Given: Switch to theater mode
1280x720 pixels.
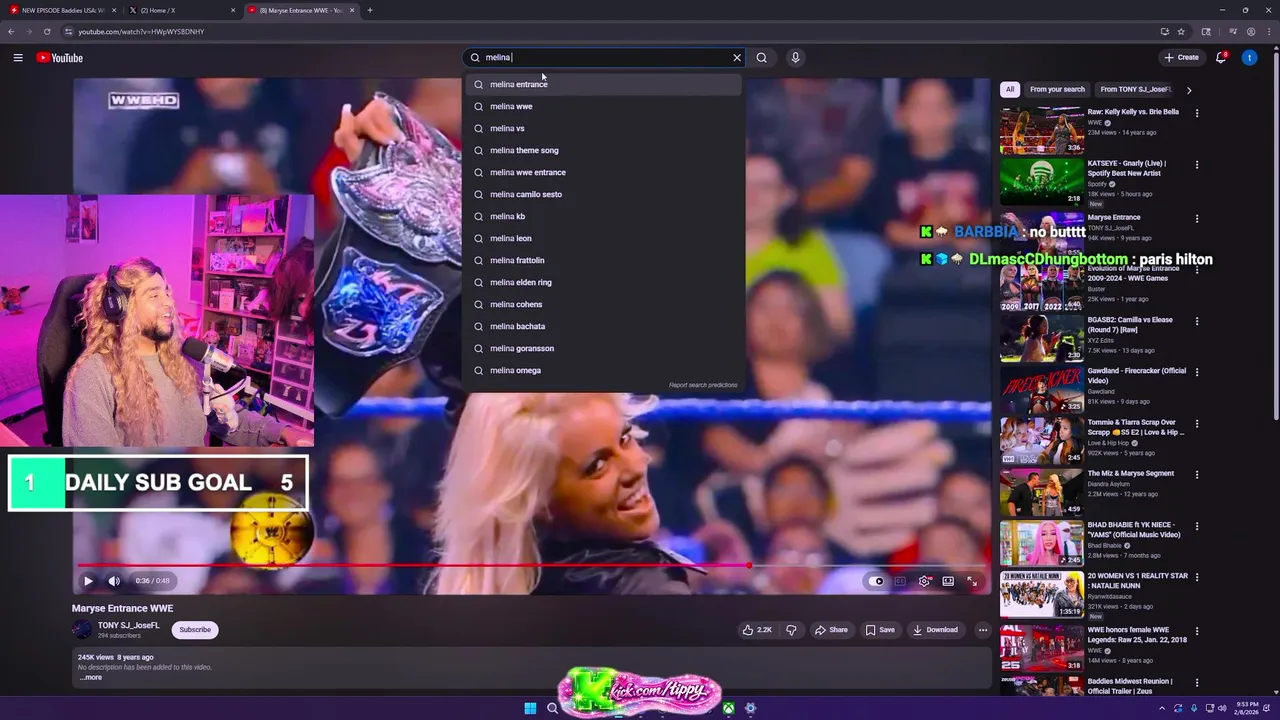Looking at the screenshot, I should click(948, 581).
